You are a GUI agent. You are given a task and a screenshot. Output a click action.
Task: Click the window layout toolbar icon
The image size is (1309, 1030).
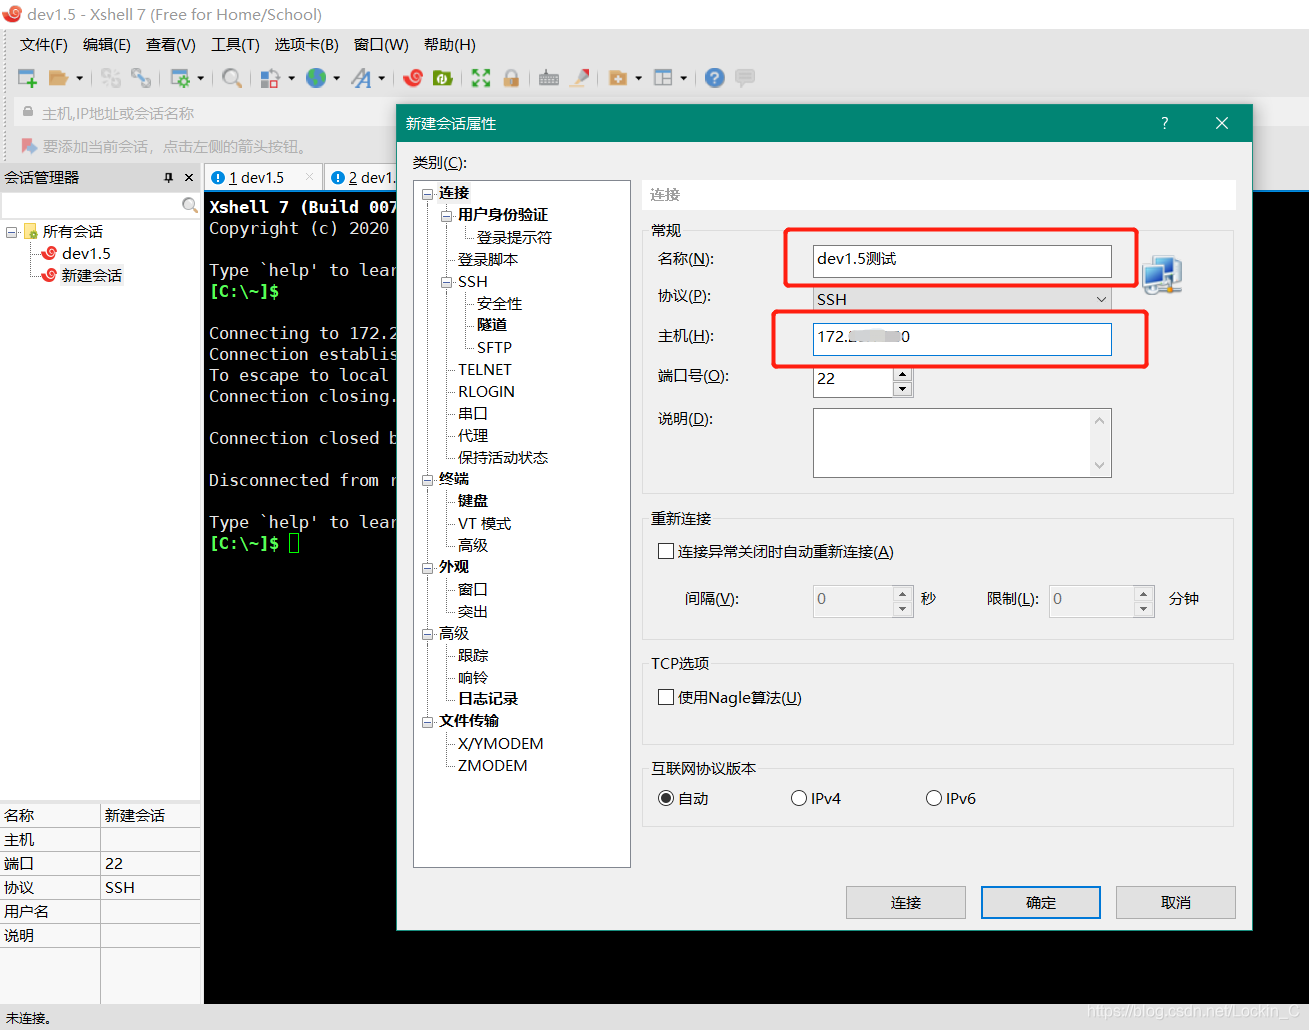663,78
